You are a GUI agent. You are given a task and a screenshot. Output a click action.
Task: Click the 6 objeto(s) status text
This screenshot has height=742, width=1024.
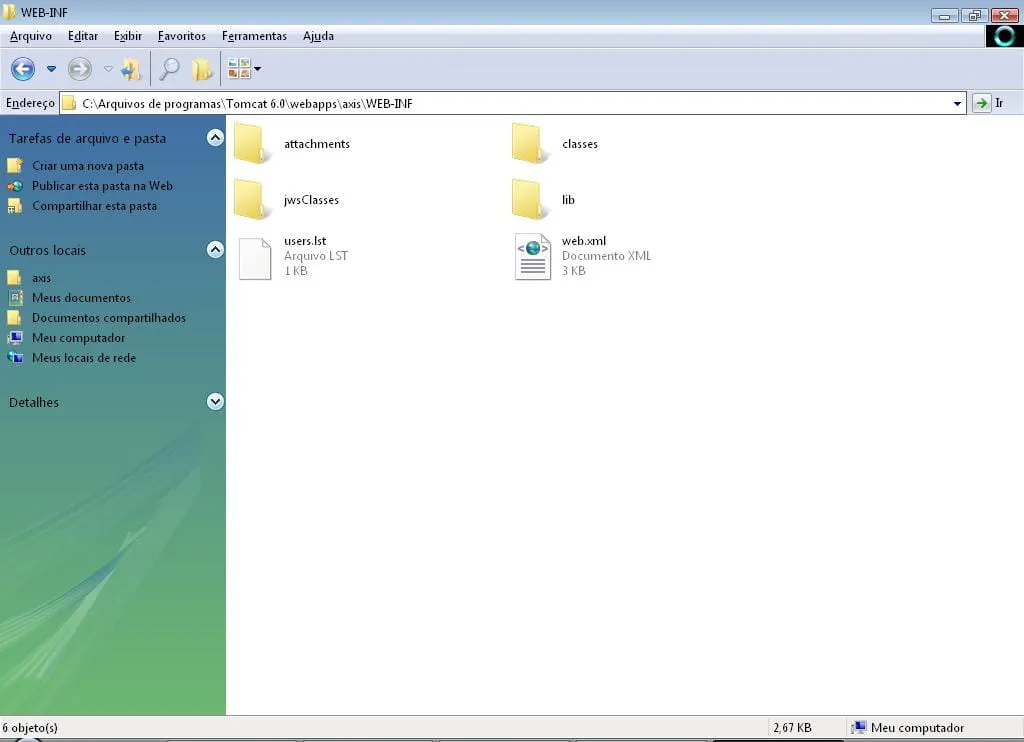pyautogui.click(x=30, y=728)
